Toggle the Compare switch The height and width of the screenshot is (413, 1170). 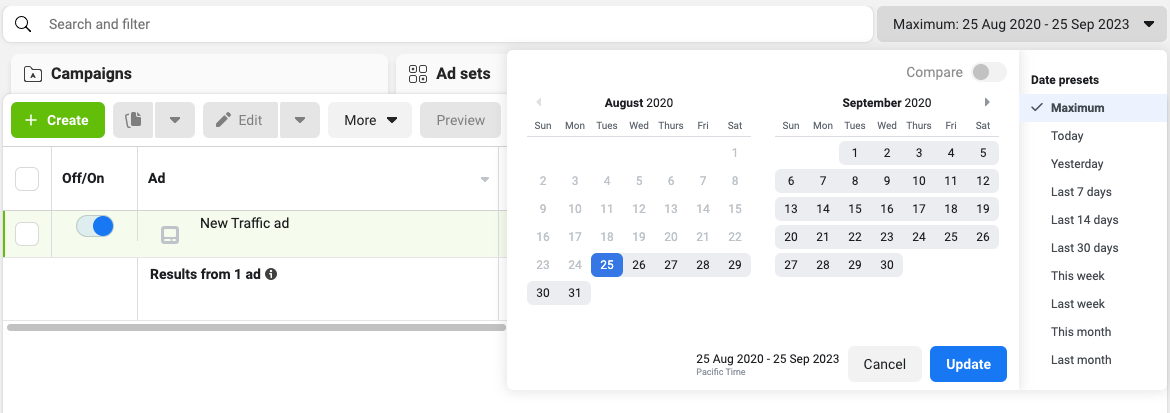coord(988,72)
